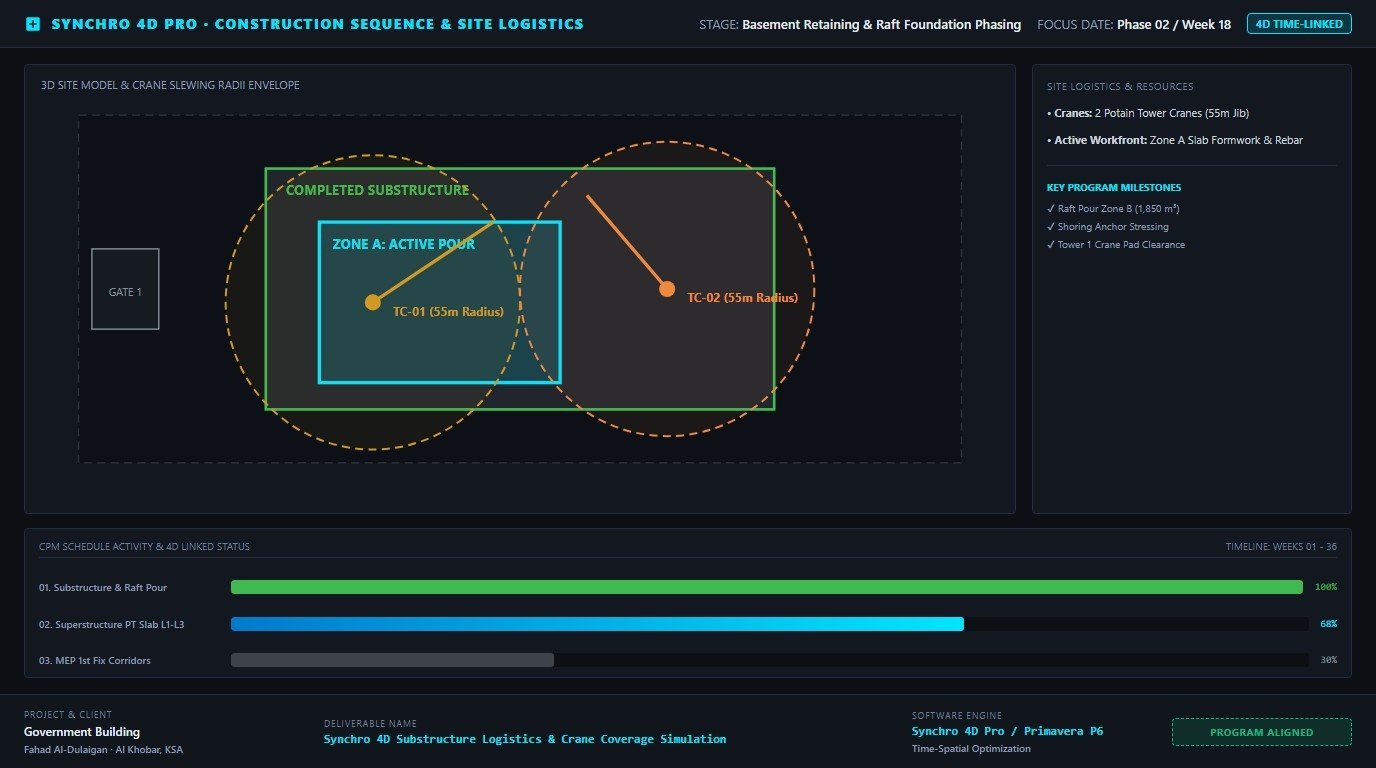Click the TC-02 (55m Radius) label
Viewport: 1376px width, 768px height.
pos(742,298)
